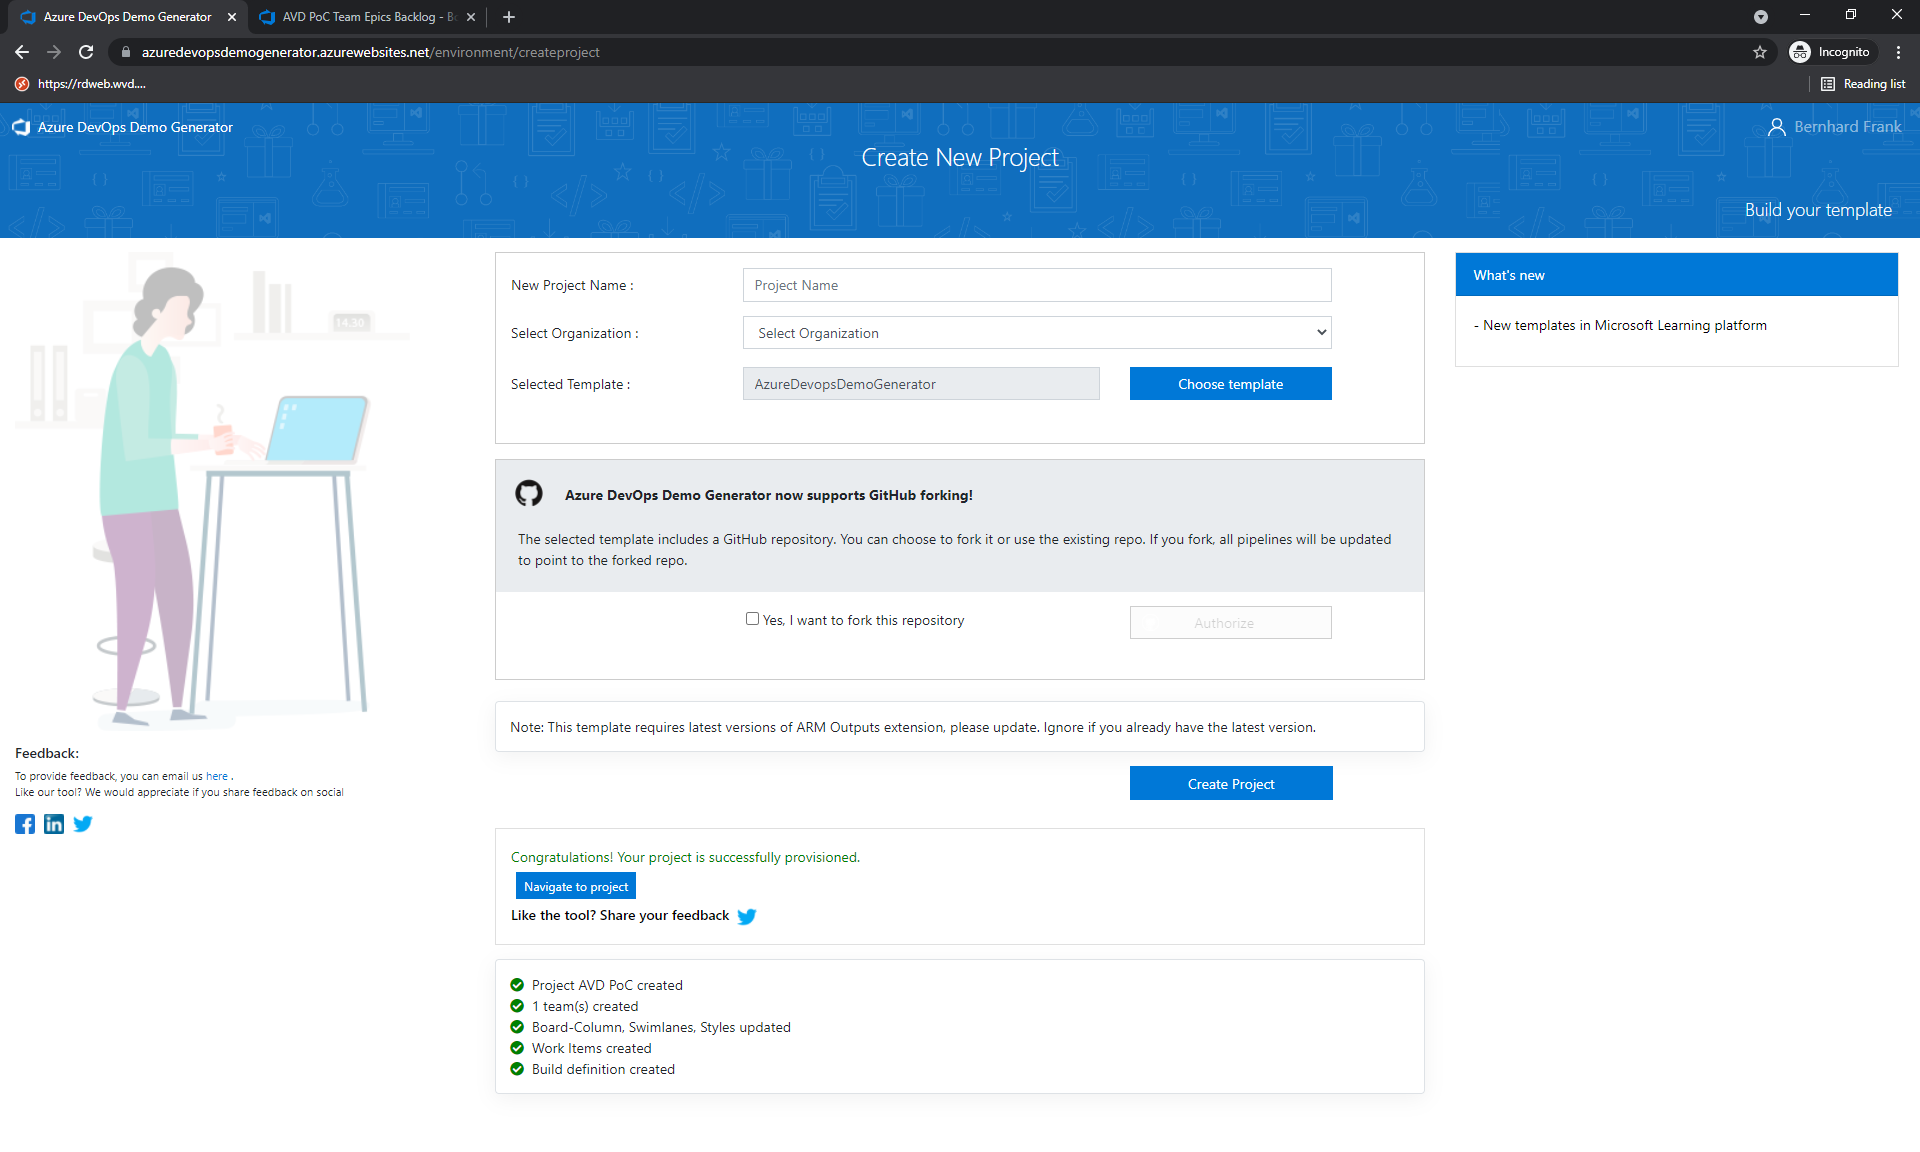Click the Authorize button
The width and height of the screenshot is (1920, 1152).
point(1230,622)
